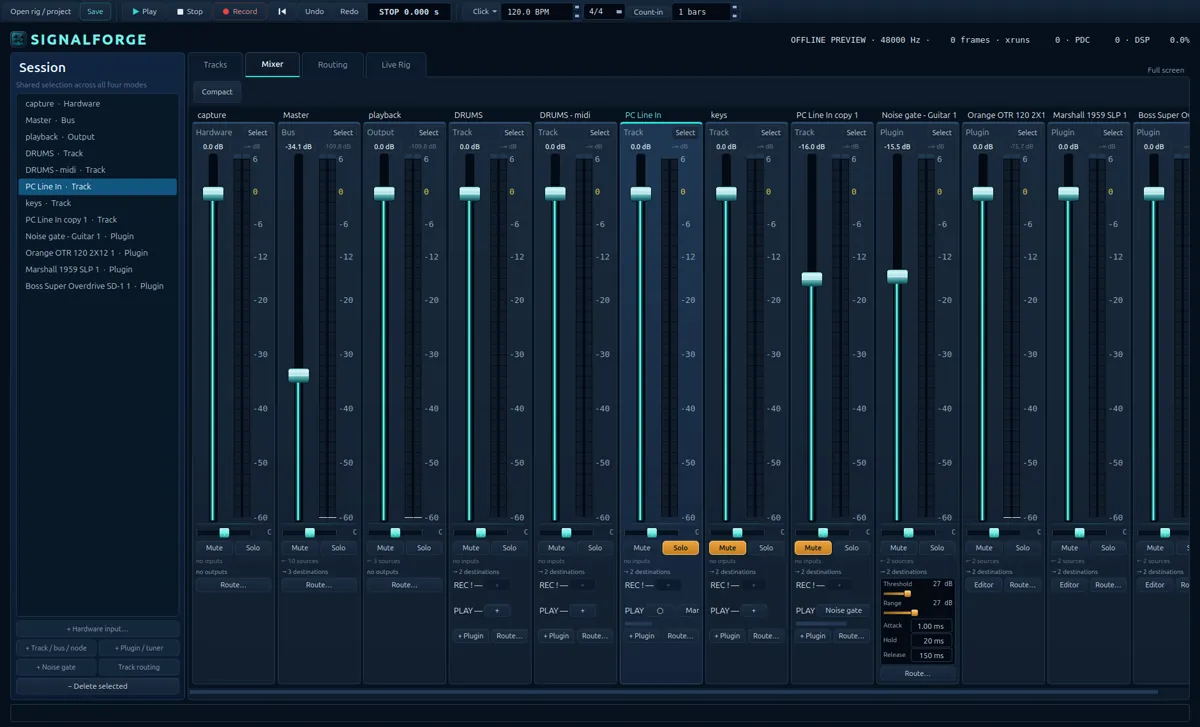This screenshot has height=727, width=1200.
Task: Open Route below Noise gate parameters
Action: (x=917, y=674)
